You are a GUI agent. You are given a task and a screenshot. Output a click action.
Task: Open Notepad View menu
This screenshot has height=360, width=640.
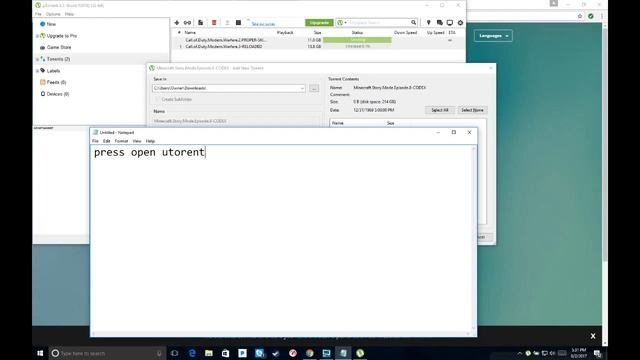[x=137, y=141]
